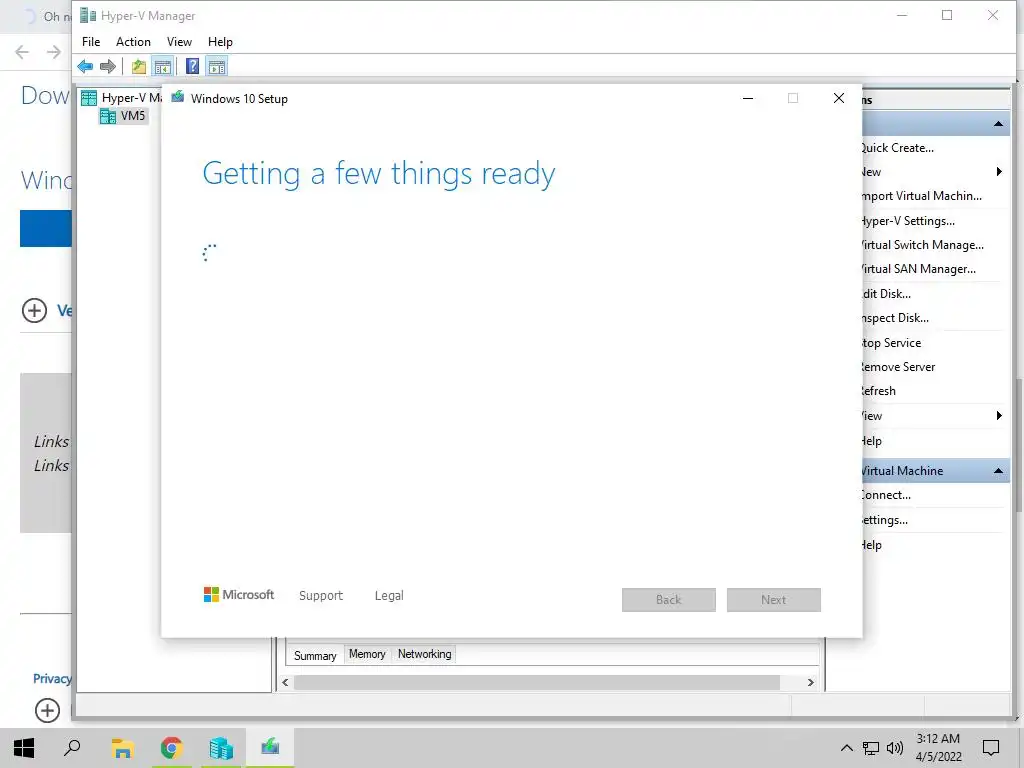Click browser back arrow behind Hyper-V window
Viewport: 1024px width, 768px height.
(x=22, y=52)
